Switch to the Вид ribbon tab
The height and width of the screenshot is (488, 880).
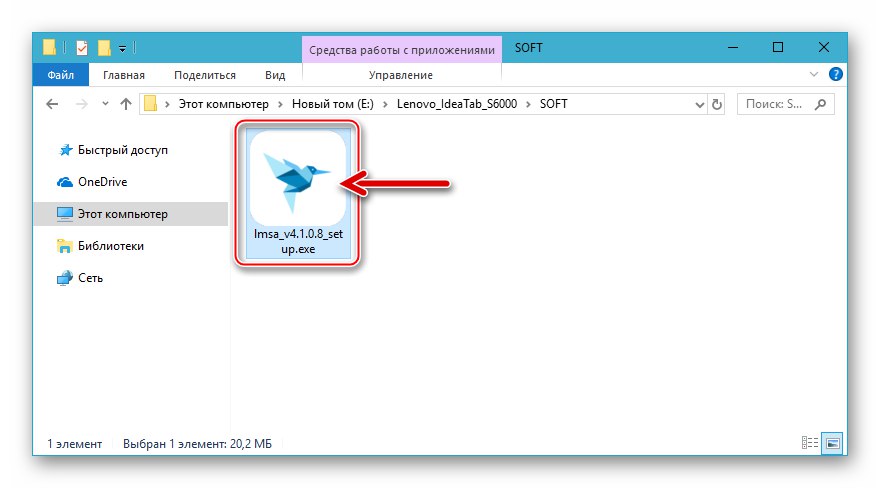coord(275,75)
